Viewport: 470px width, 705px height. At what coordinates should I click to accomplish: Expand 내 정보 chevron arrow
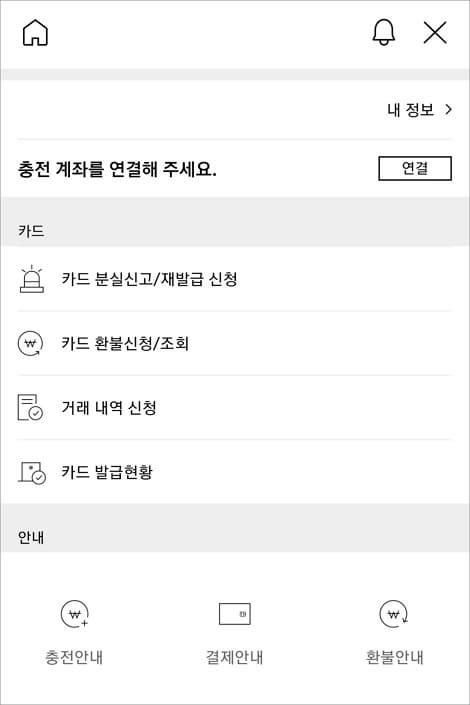[448, 109]
